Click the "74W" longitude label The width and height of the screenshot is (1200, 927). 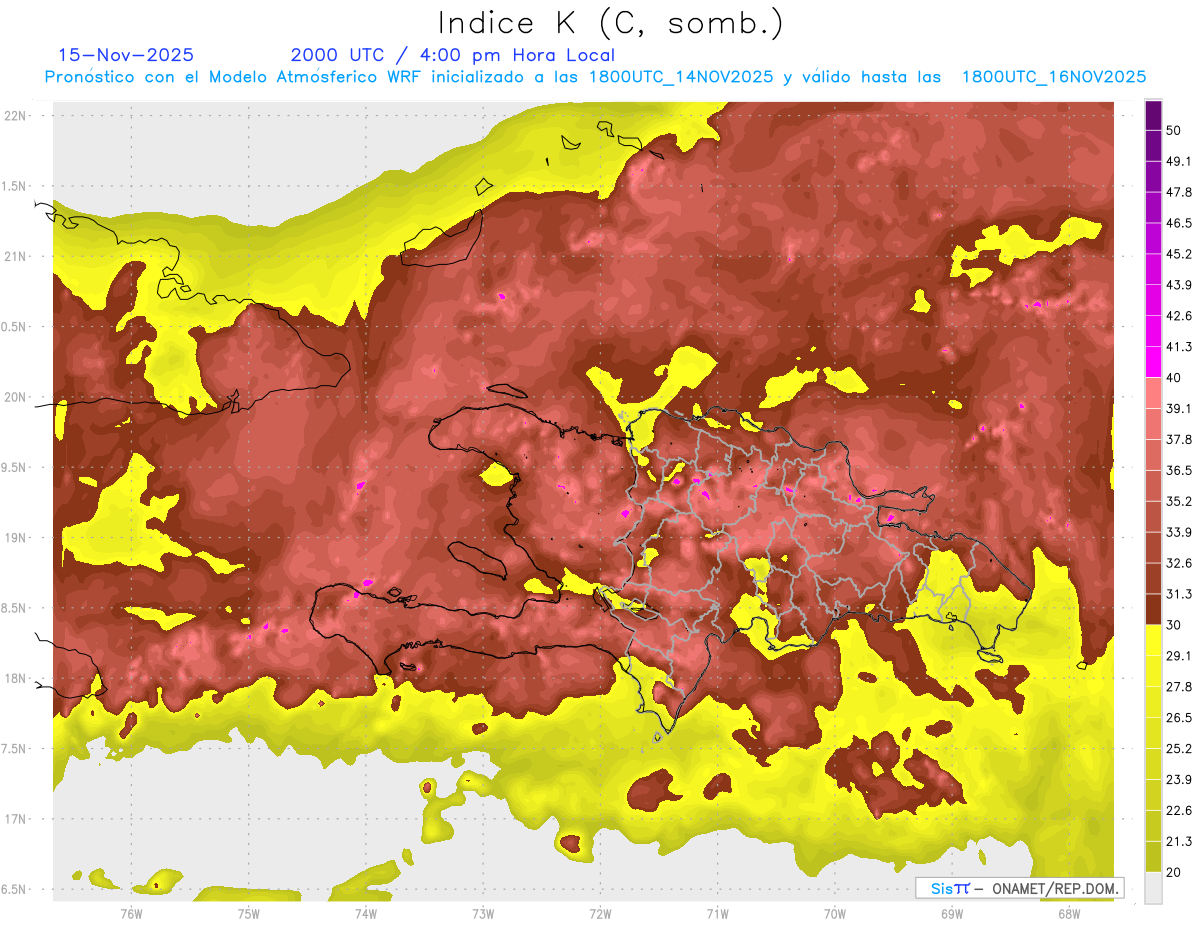pos(366,913)
